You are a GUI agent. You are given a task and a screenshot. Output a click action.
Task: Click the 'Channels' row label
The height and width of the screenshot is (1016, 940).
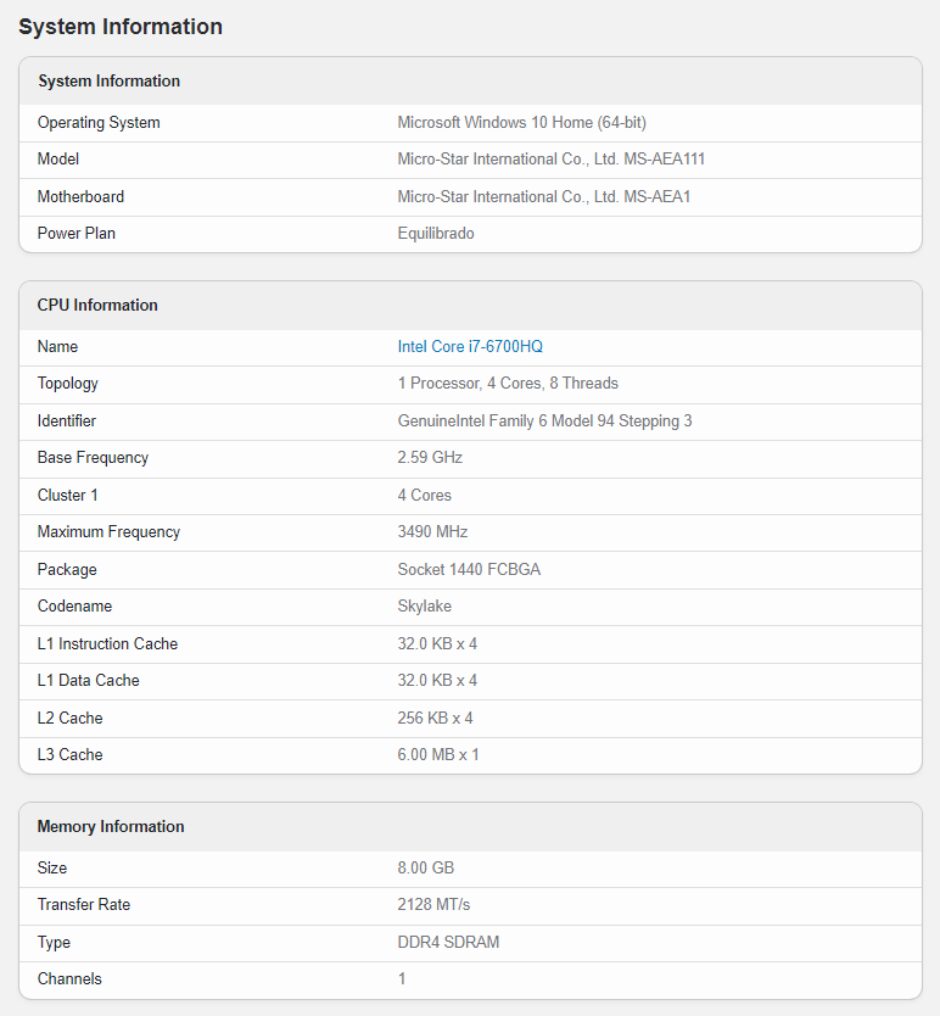pyautogui.click(x=69, y=979)
